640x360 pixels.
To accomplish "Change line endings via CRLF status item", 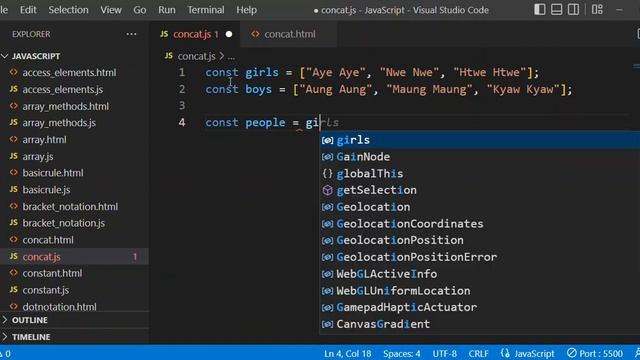I will 478,353.
